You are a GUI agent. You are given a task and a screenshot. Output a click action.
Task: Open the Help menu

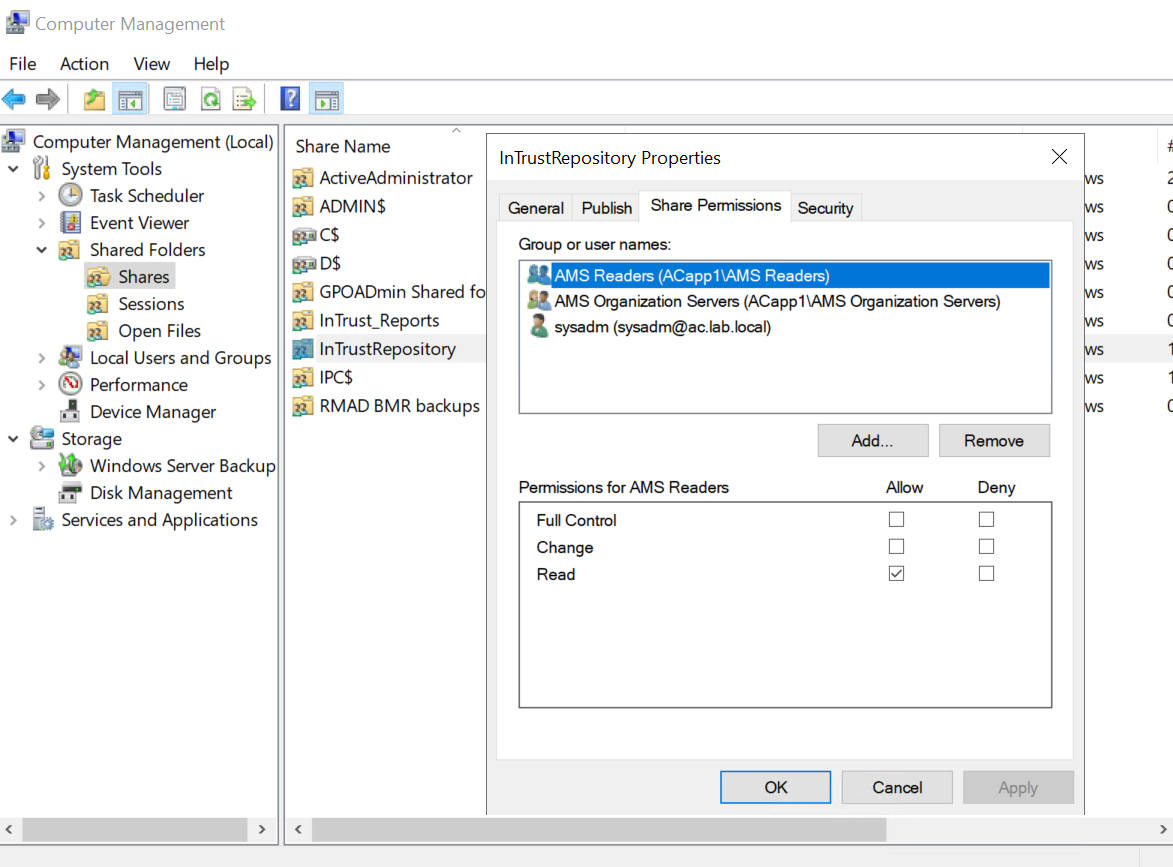coord(211,64)
